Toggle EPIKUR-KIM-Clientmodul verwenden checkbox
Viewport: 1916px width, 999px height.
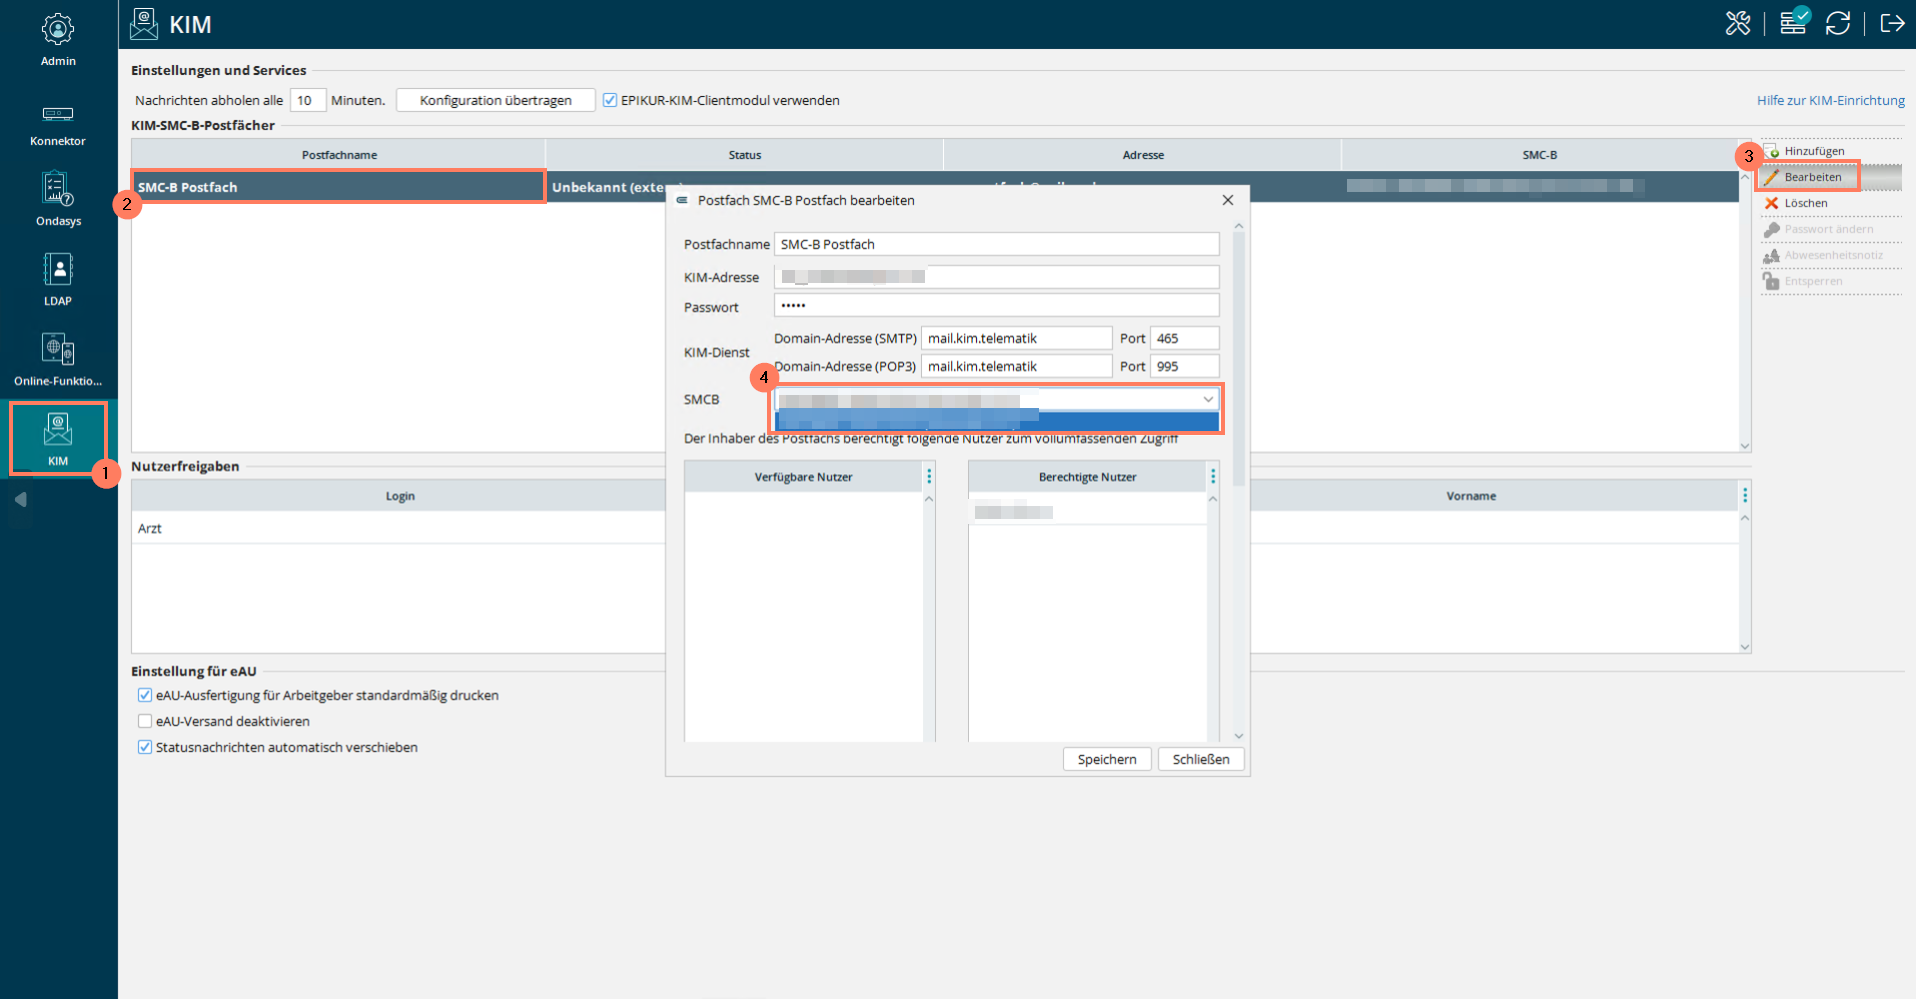click(610, 100)
